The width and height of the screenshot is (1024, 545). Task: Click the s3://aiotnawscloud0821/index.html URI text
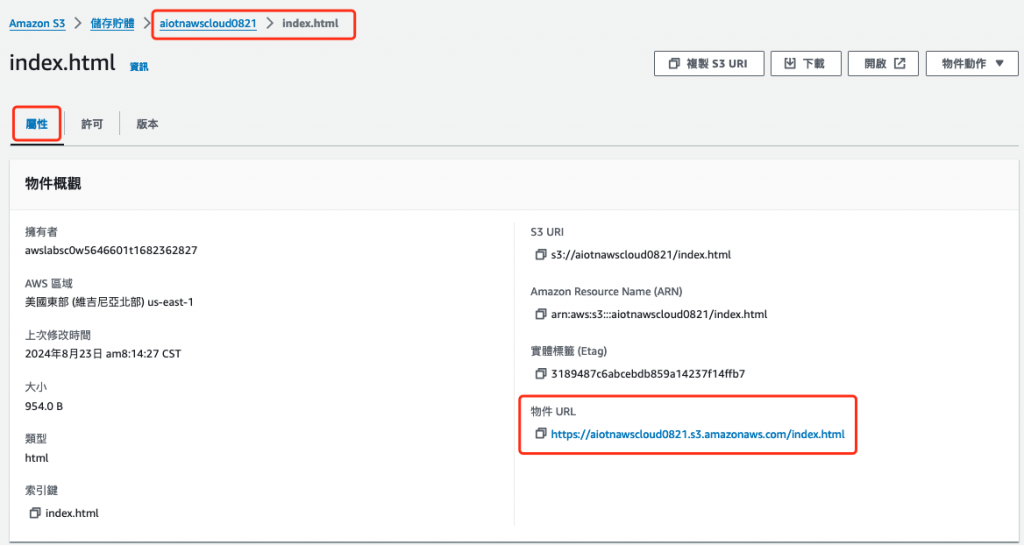click(641, 255)
